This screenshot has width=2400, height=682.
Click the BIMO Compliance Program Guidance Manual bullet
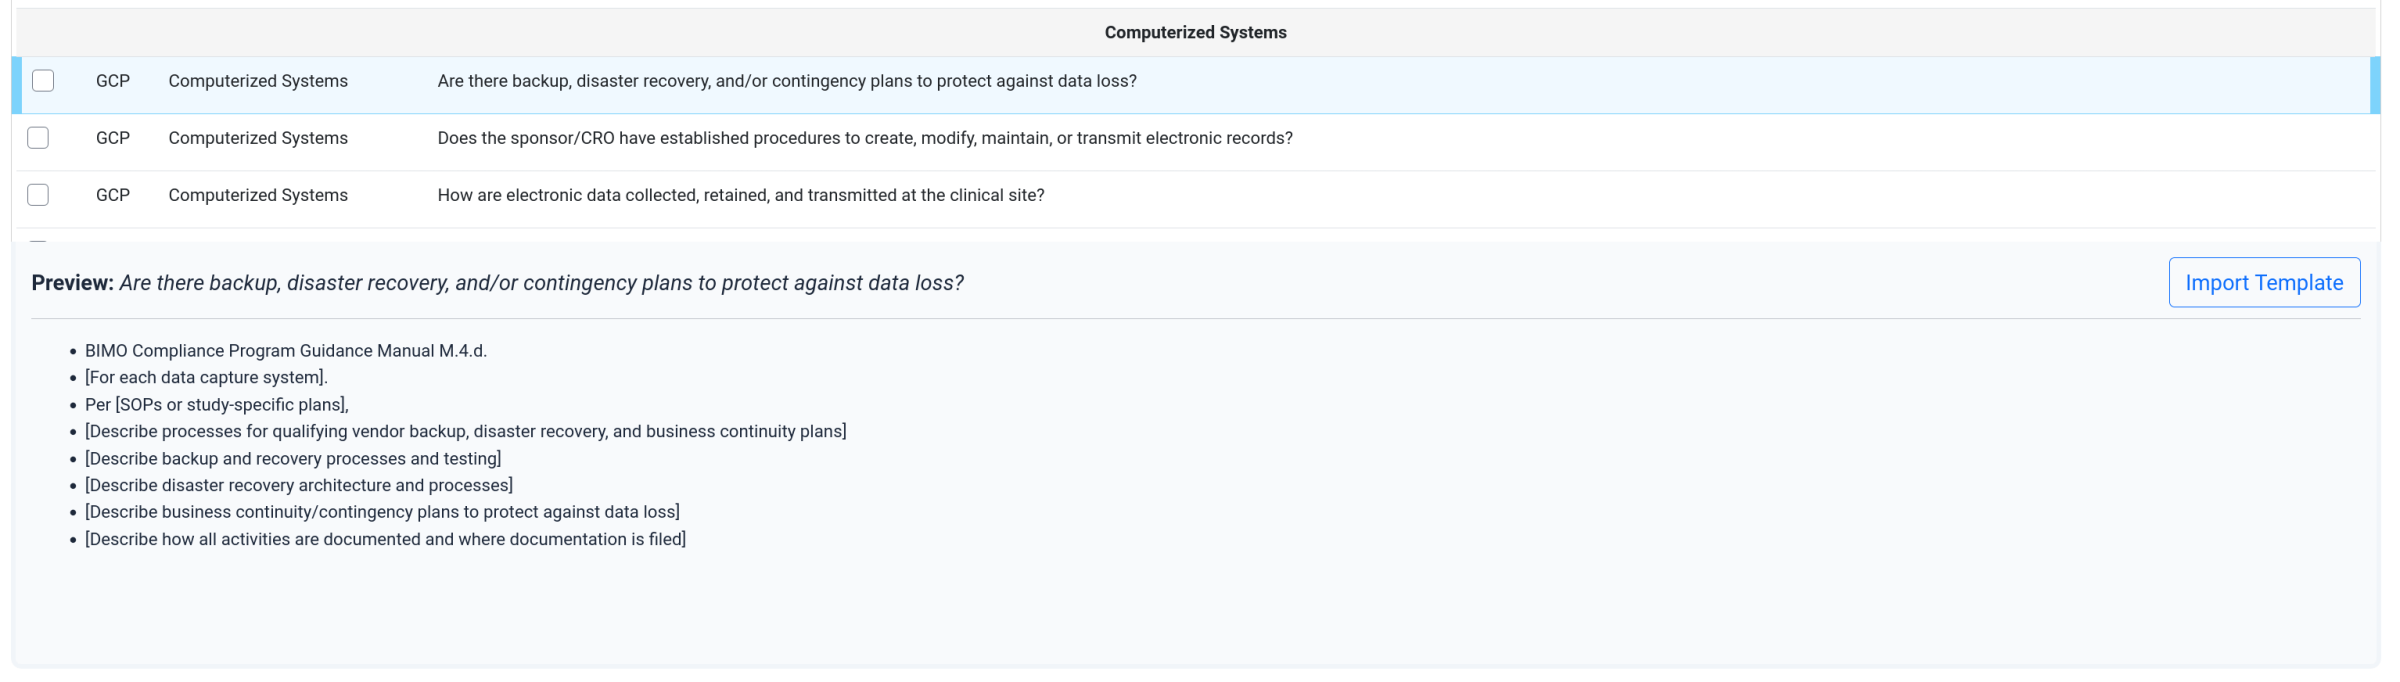(285, 351)
